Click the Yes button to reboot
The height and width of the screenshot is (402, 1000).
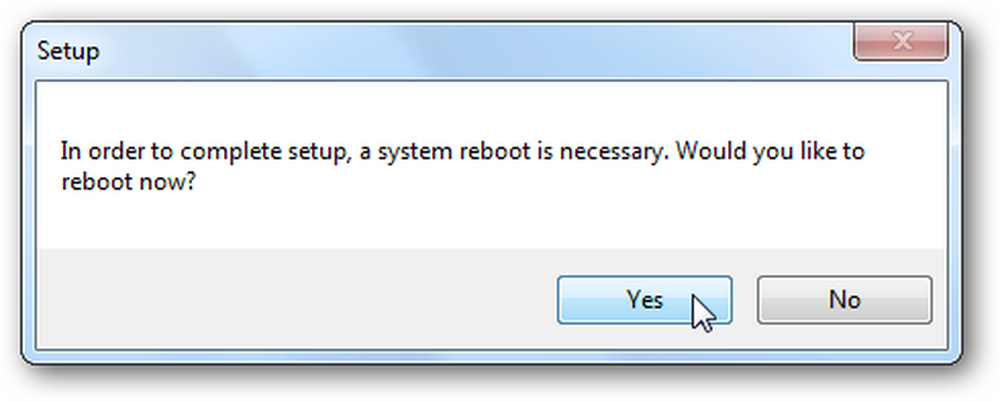click(644, 300)
